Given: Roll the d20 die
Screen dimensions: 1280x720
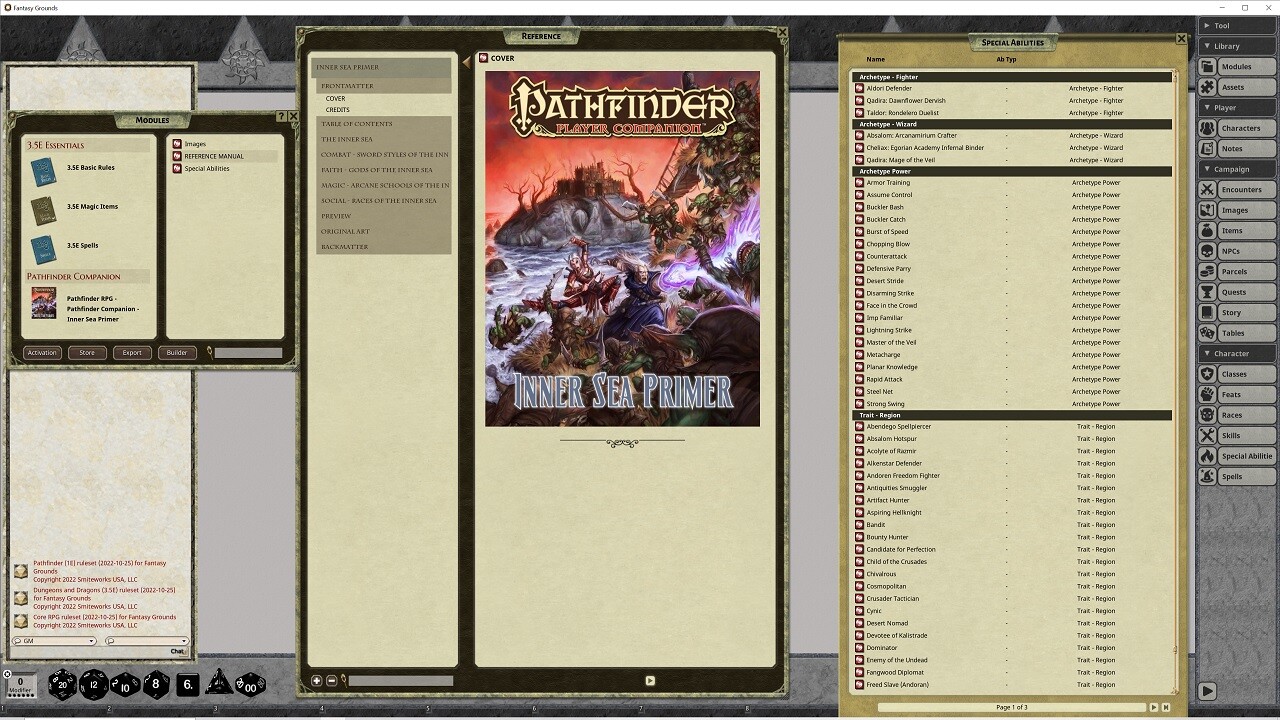Looking at the screenshot, I should click(61, 685).
